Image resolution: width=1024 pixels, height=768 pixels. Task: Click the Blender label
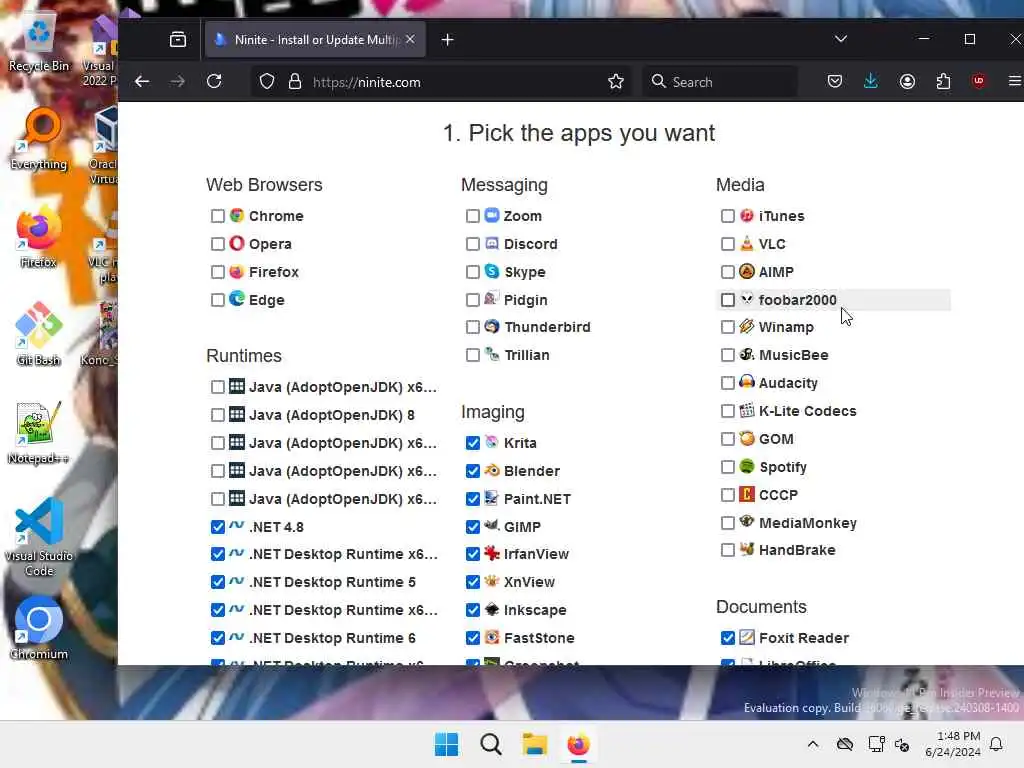pyautogui.click(x=532, y=471)
